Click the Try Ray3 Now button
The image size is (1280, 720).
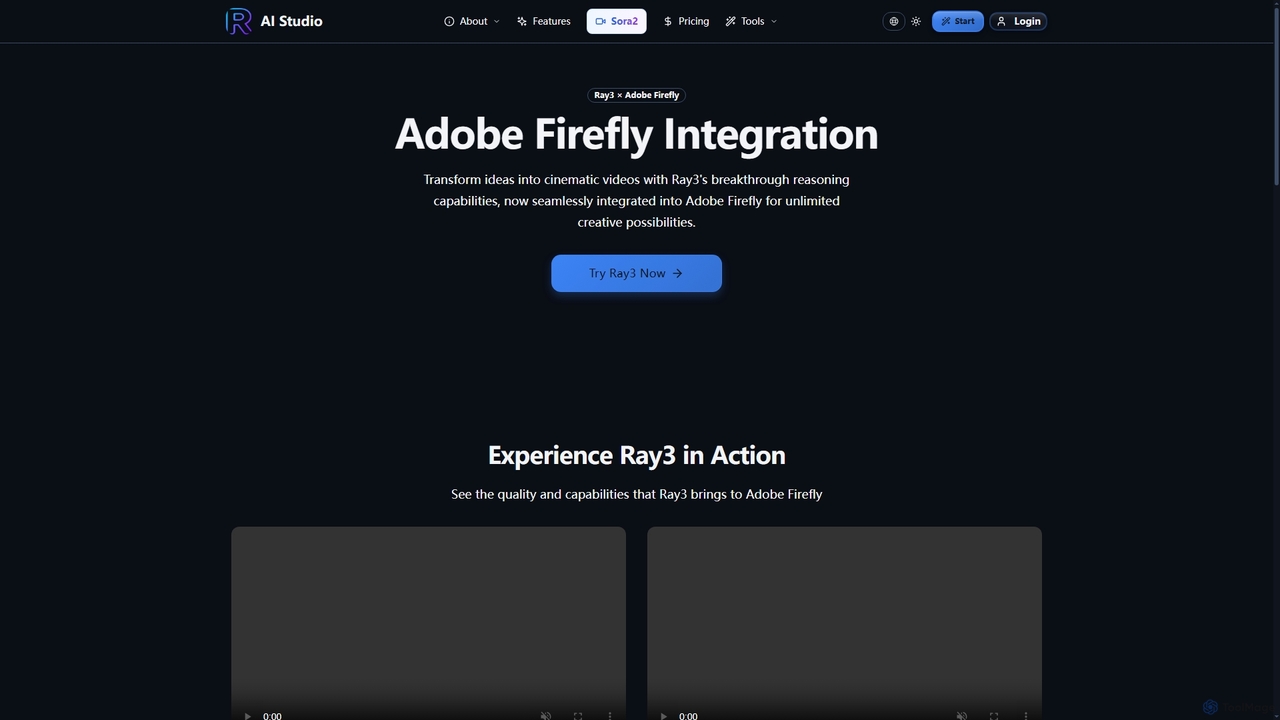click(636, 273)
